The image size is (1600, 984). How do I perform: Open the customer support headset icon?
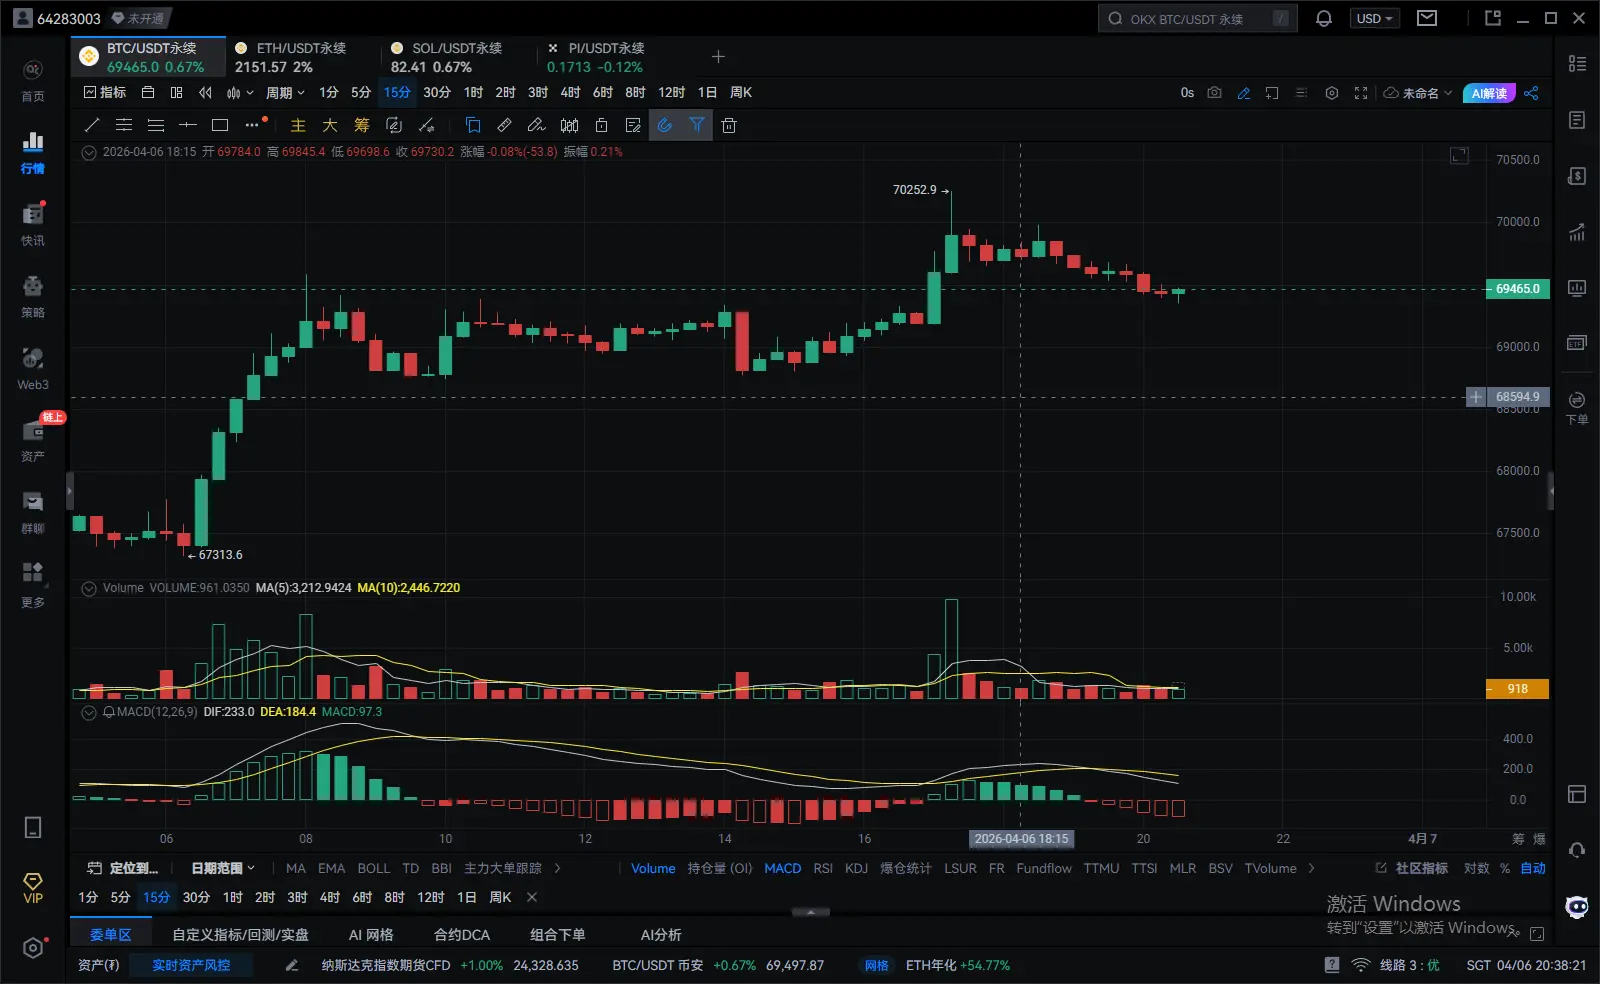click(1577, 850)
